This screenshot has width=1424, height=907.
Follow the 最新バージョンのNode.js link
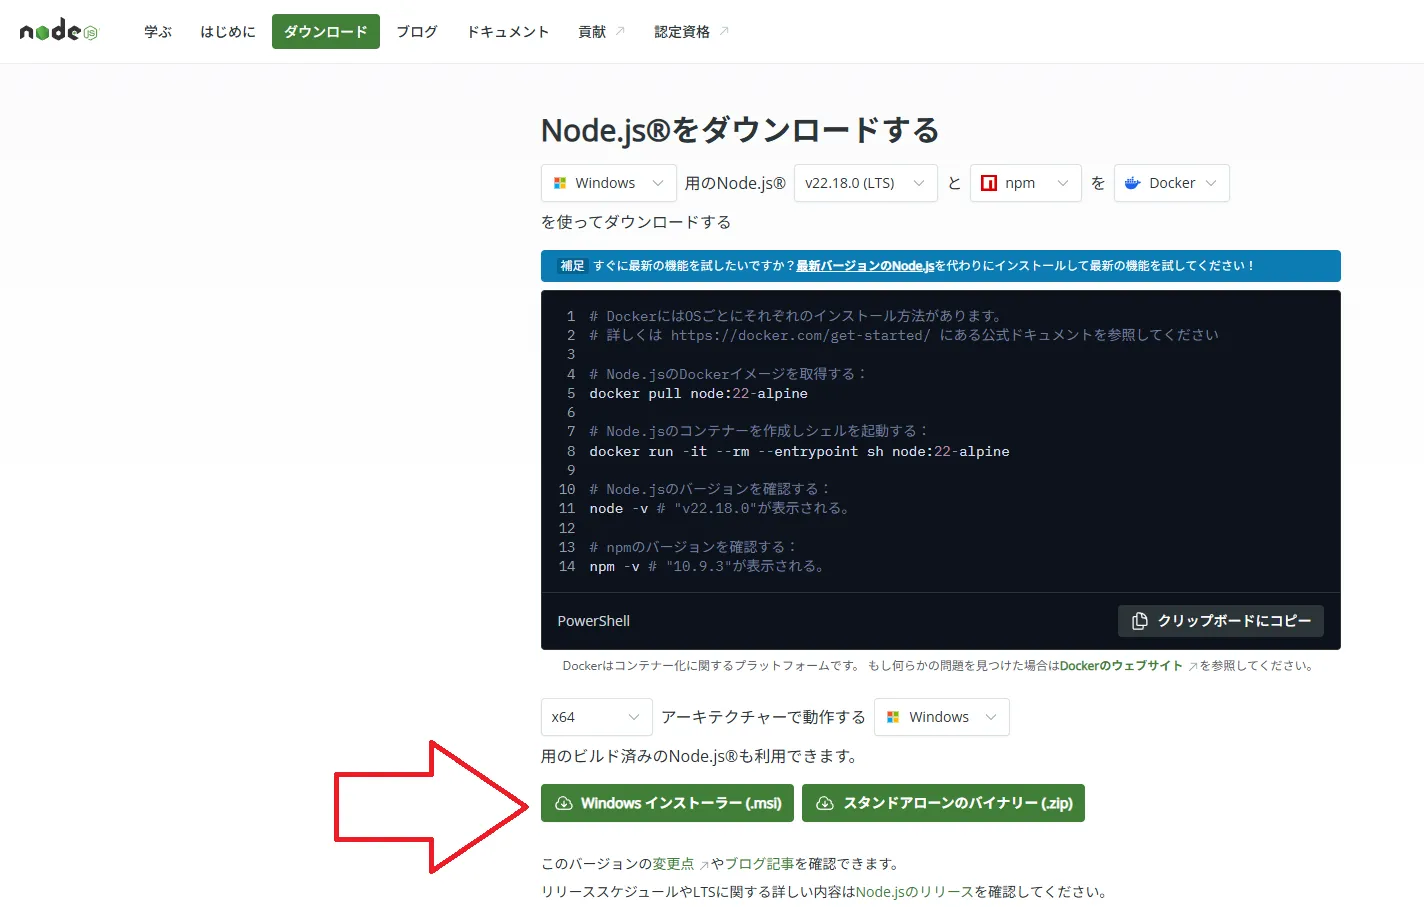pos(865,266)
